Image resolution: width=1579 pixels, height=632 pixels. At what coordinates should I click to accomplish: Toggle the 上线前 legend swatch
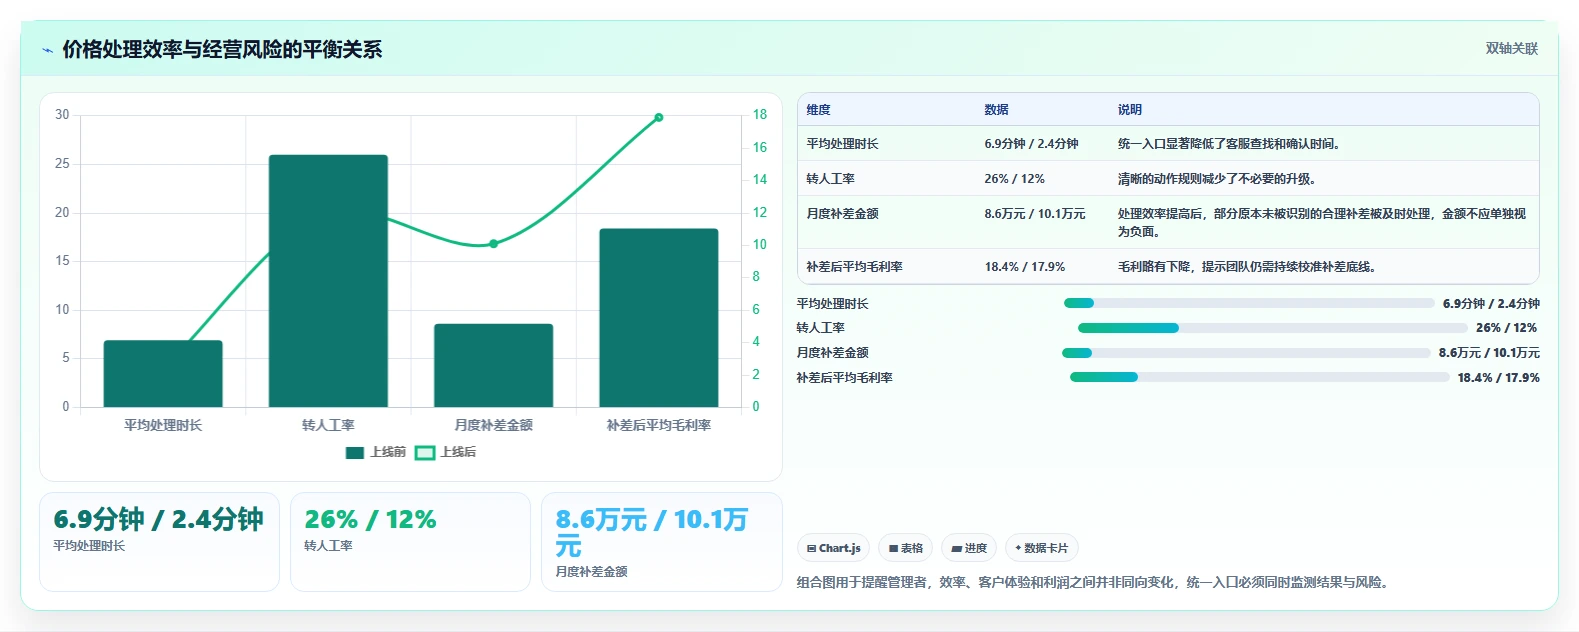coord(354,453)
